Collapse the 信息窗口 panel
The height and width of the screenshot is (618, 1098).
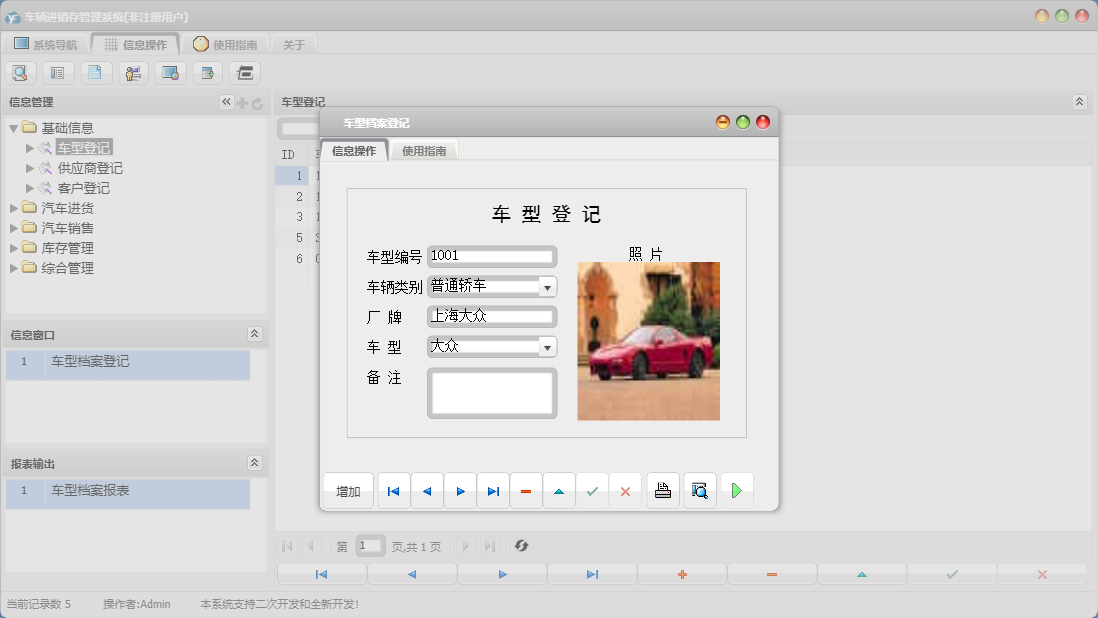tap(254, 334)
